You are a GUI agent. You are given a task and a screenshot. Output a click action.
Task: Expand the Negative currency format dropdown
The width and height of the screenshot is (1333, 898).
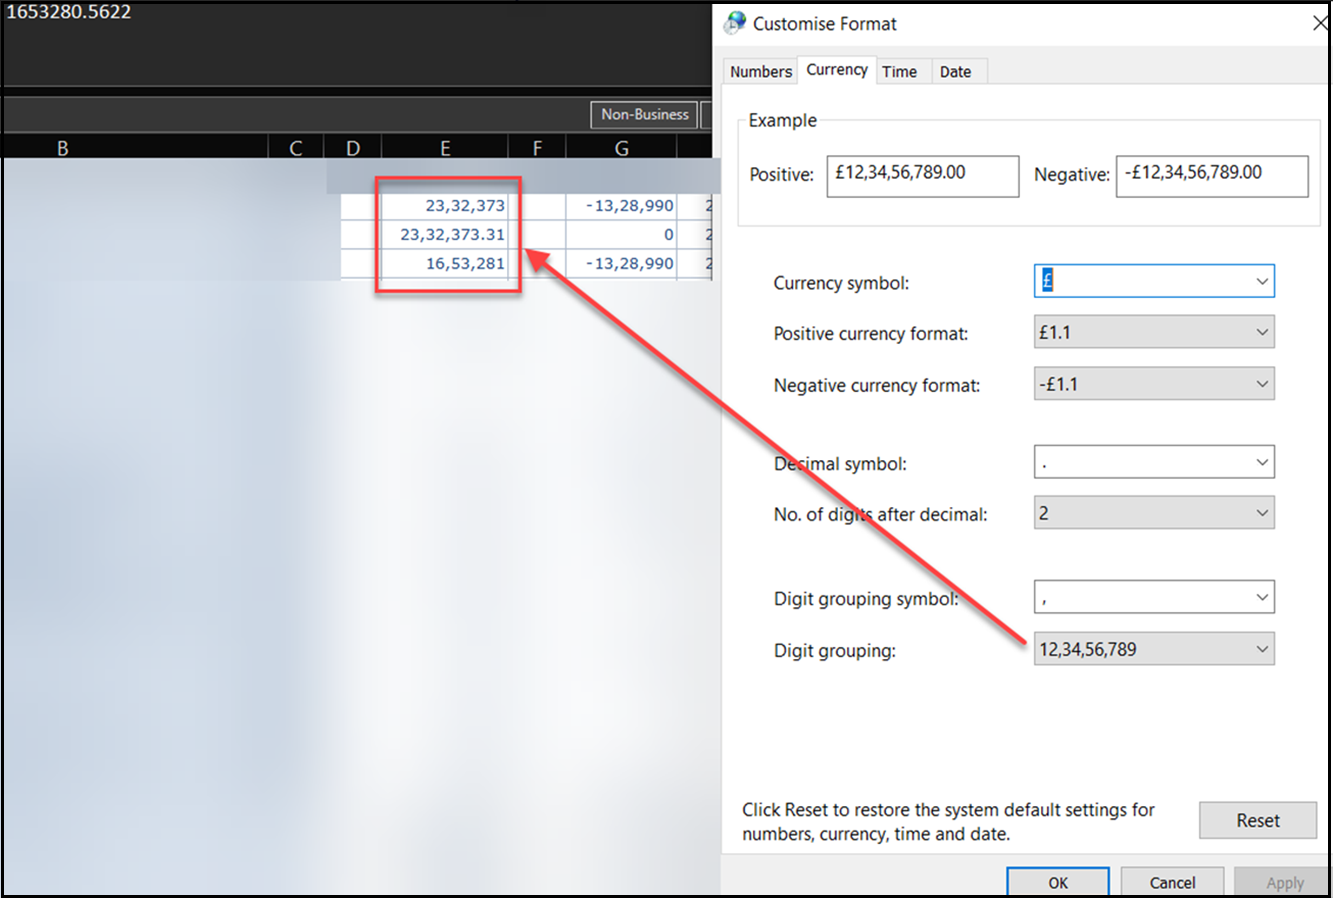[1154, 384]
